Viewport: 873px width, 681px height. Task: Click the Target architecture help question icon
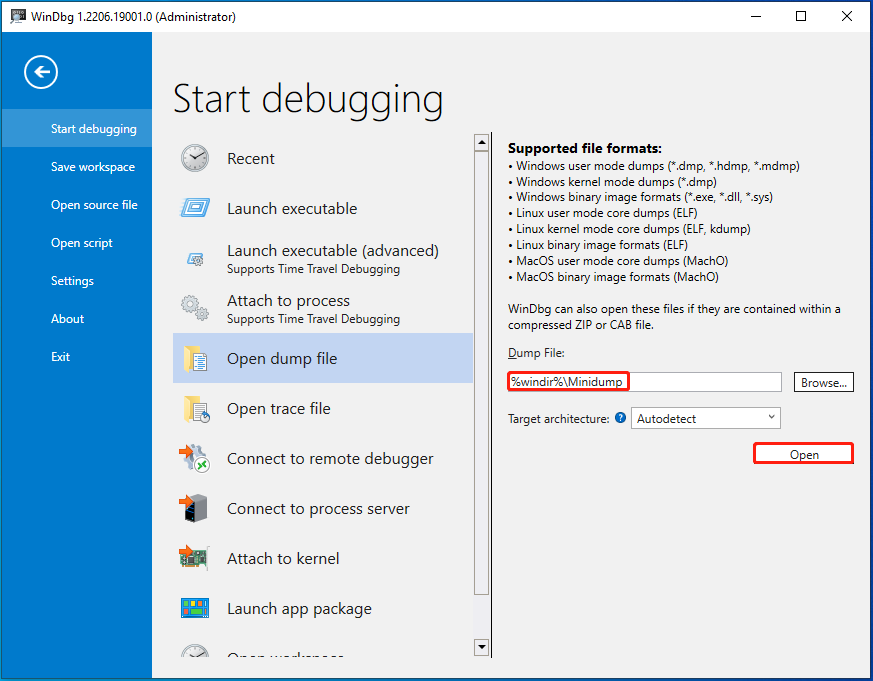click(620, 418)
